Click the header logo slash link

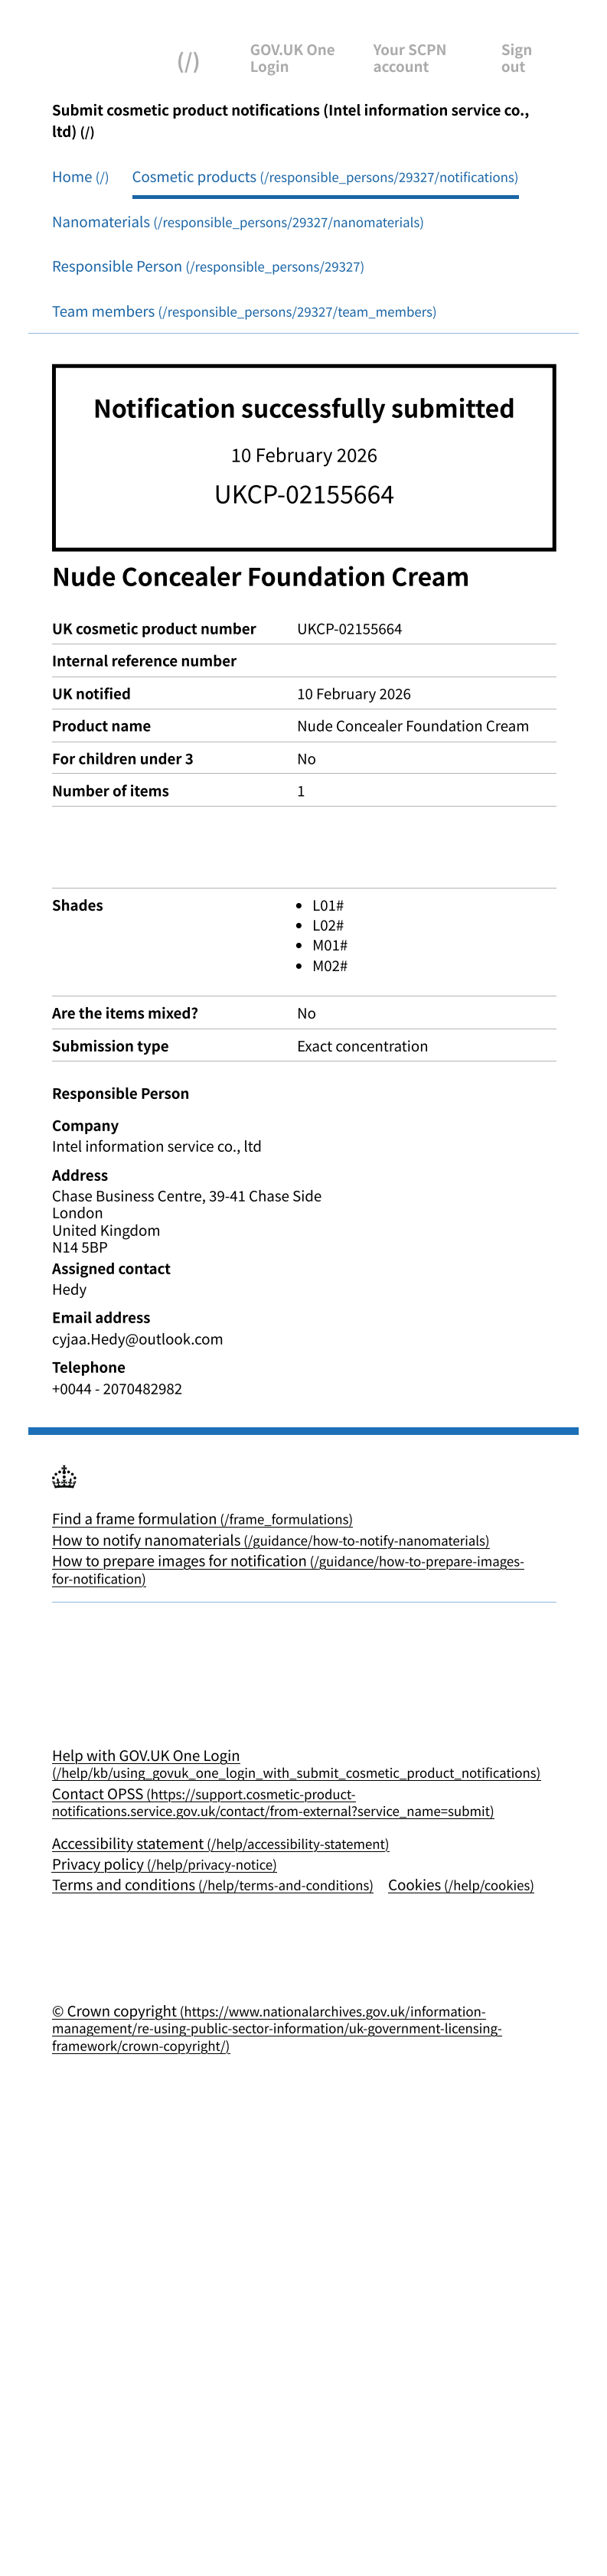(188, 62)
